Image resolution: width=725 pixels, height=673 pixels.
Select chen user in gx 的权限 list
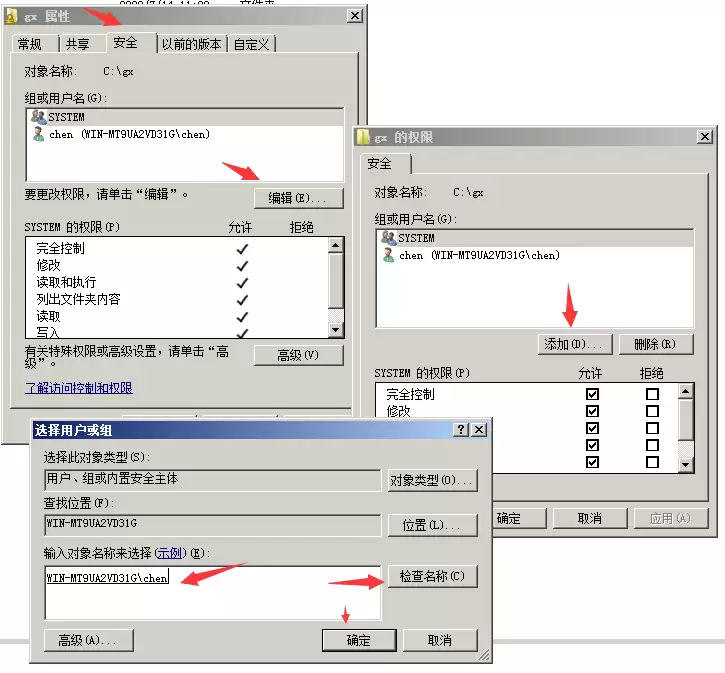pos(535,255)
